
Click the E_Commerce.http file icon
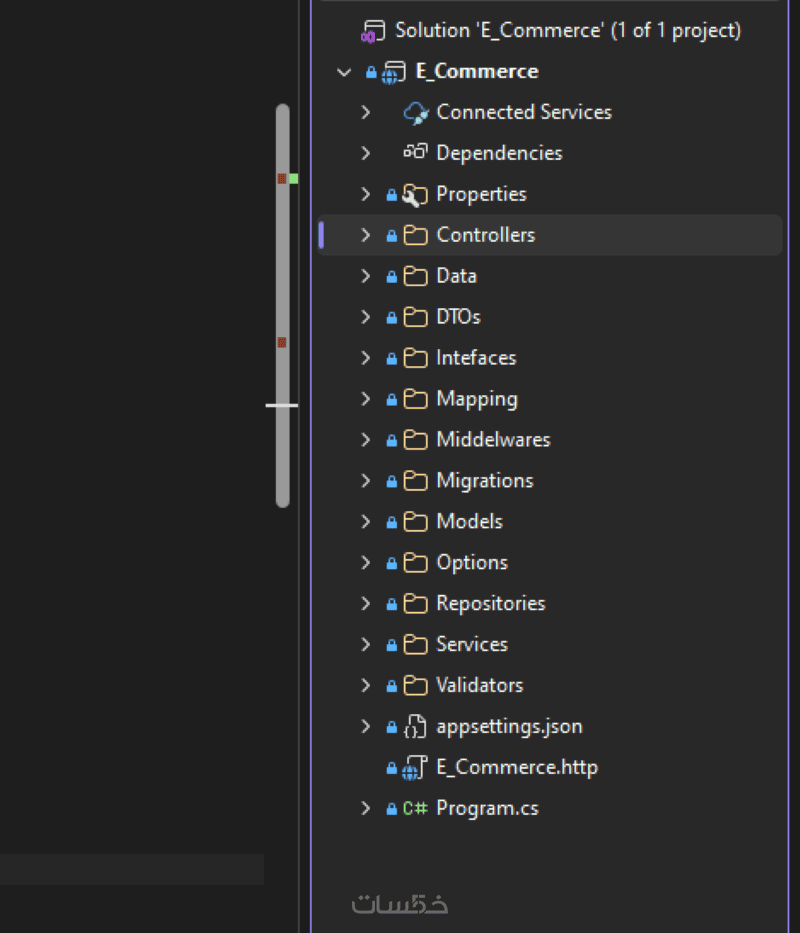(414, 768)
